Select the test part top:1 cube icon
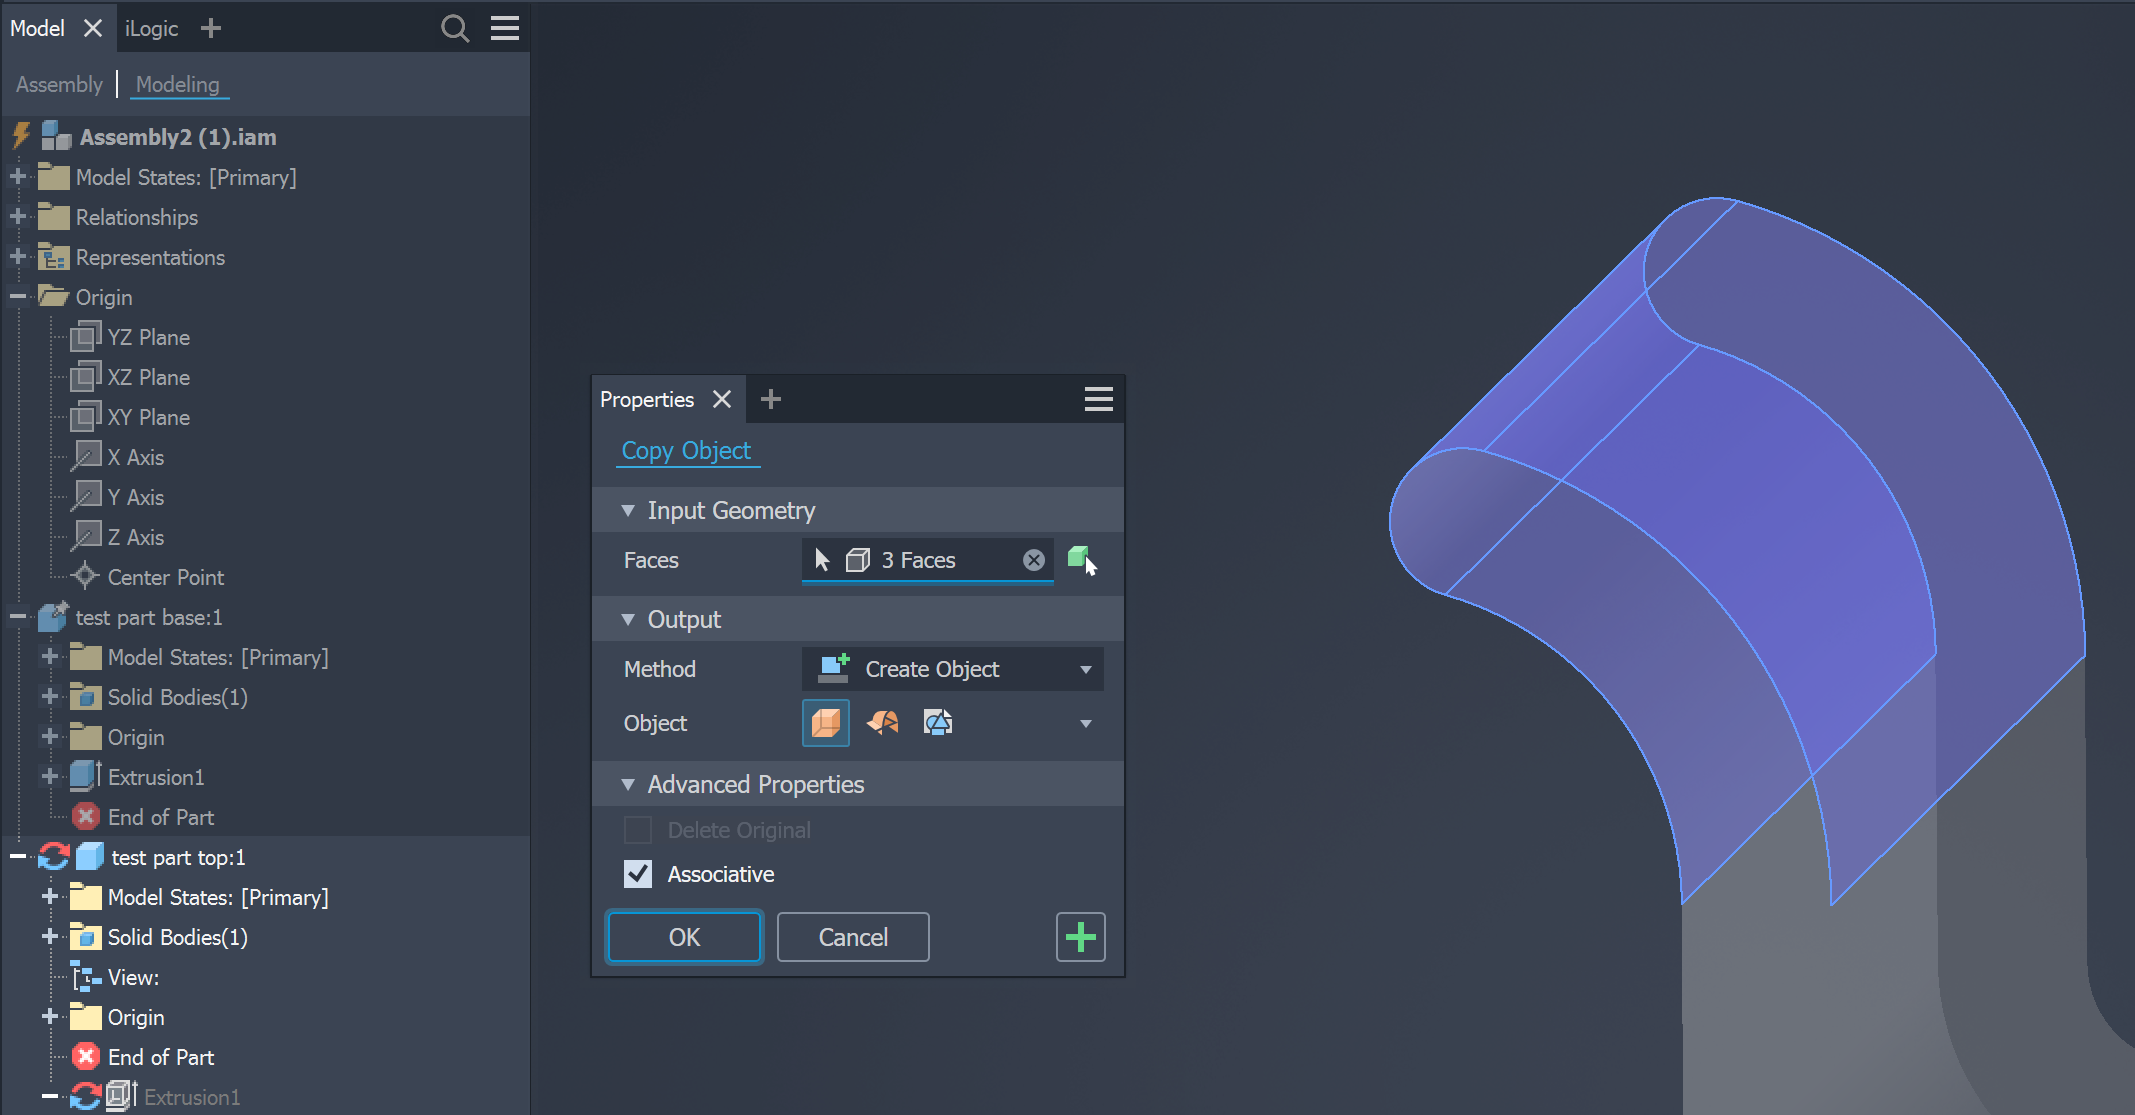 90,857
